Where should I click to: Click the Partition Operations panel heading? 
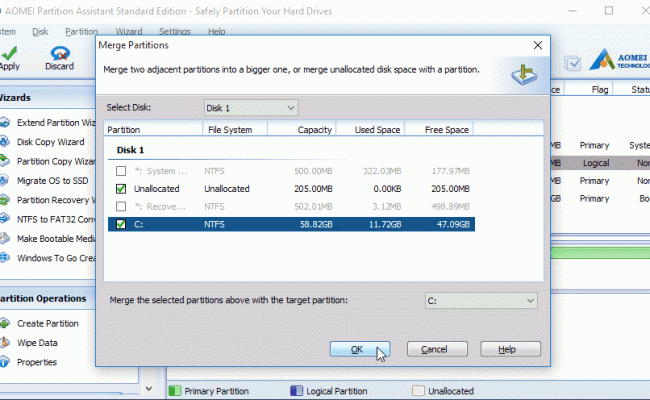(x=43, y=298)
